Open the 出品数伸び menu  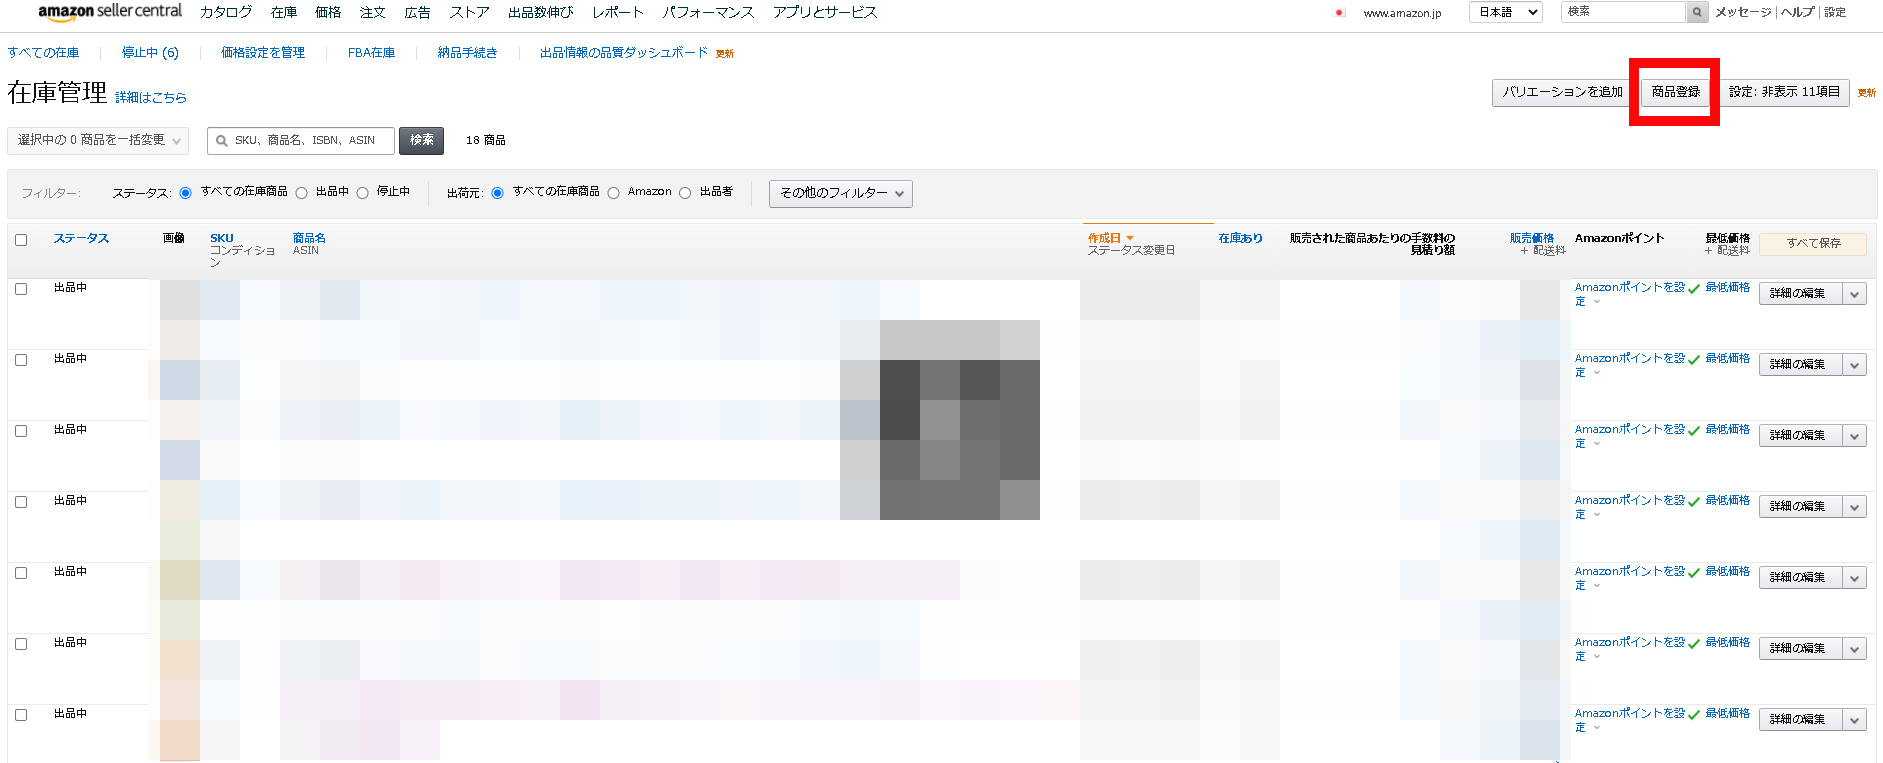point(541,12)
